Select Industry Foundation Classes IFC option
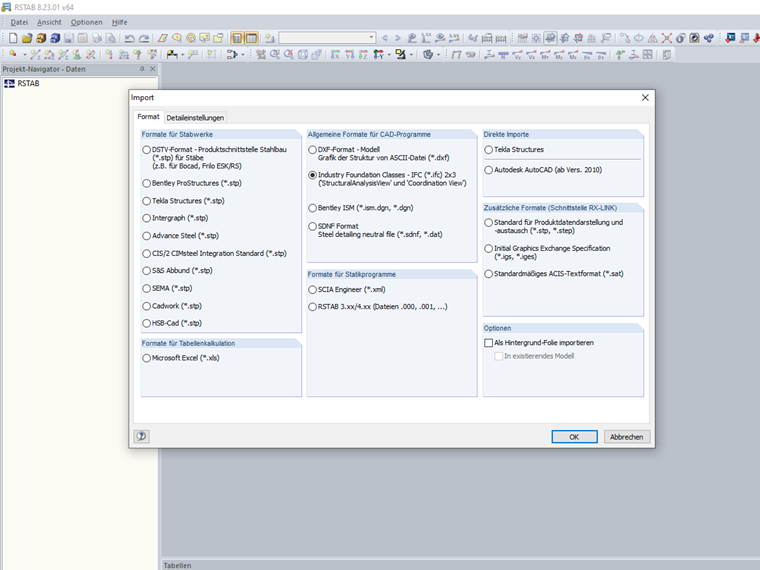This screenshot has height=570, width=760. click(x=313, y=175)
